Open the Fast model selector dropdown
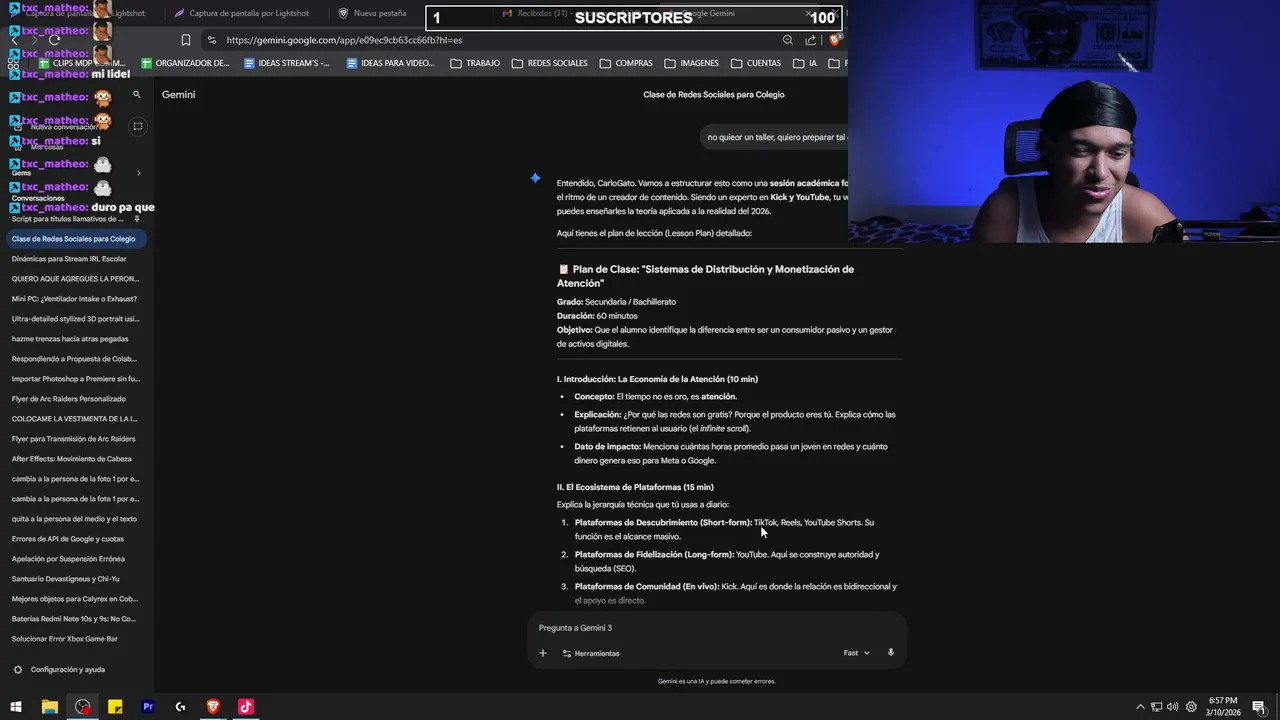This screenshot has height=720, width=1280. tap(857, 653)
